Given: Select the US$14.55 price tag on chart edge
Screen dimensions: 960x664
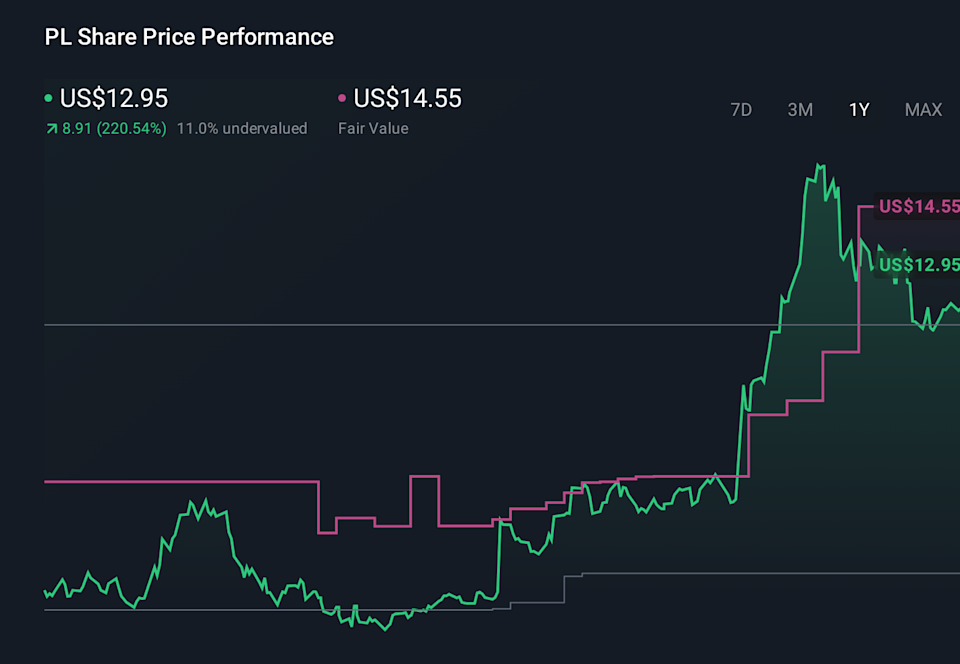Looking at the screenshot, I should (917, 207).
